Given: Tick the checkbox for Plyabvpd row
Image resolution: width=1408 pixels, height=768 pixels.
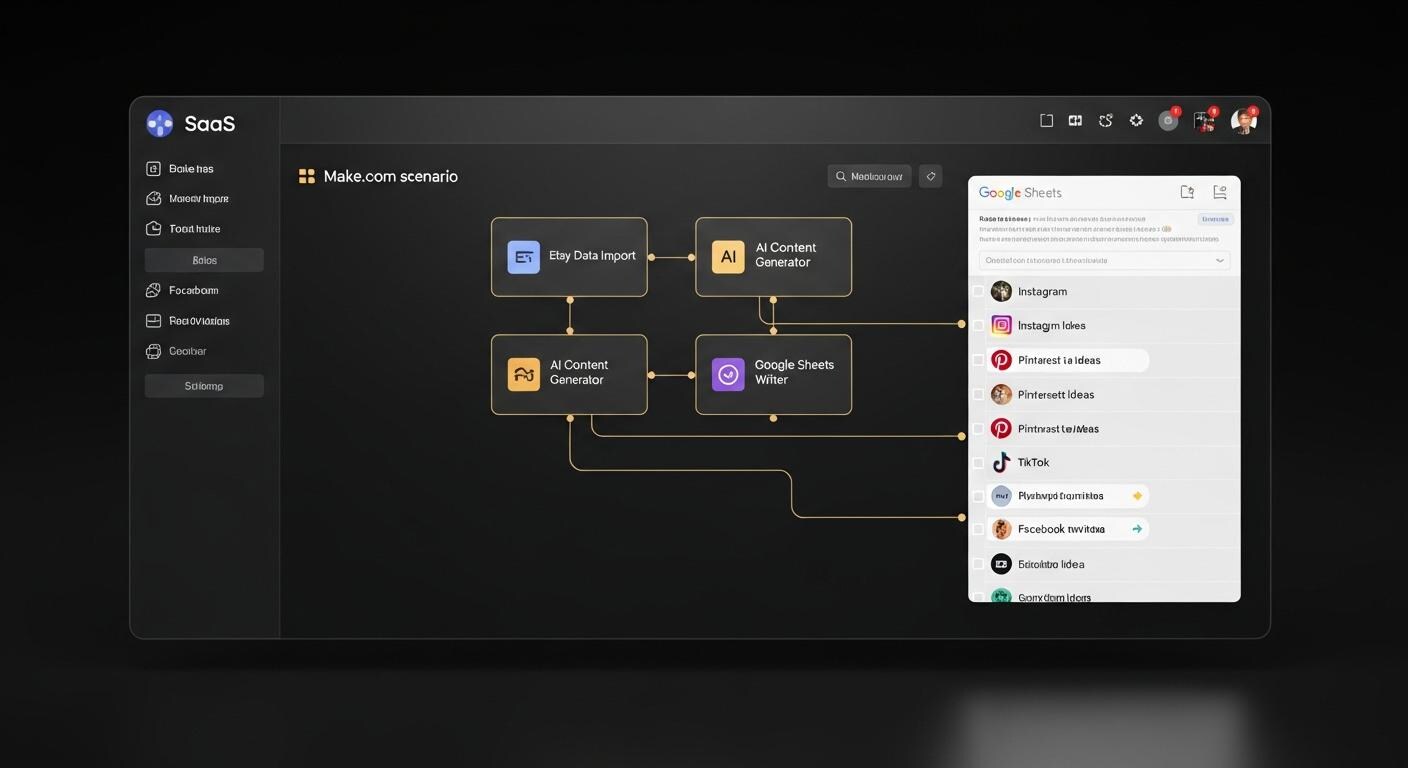Looking at the screenshot, I should click(978, 496).
